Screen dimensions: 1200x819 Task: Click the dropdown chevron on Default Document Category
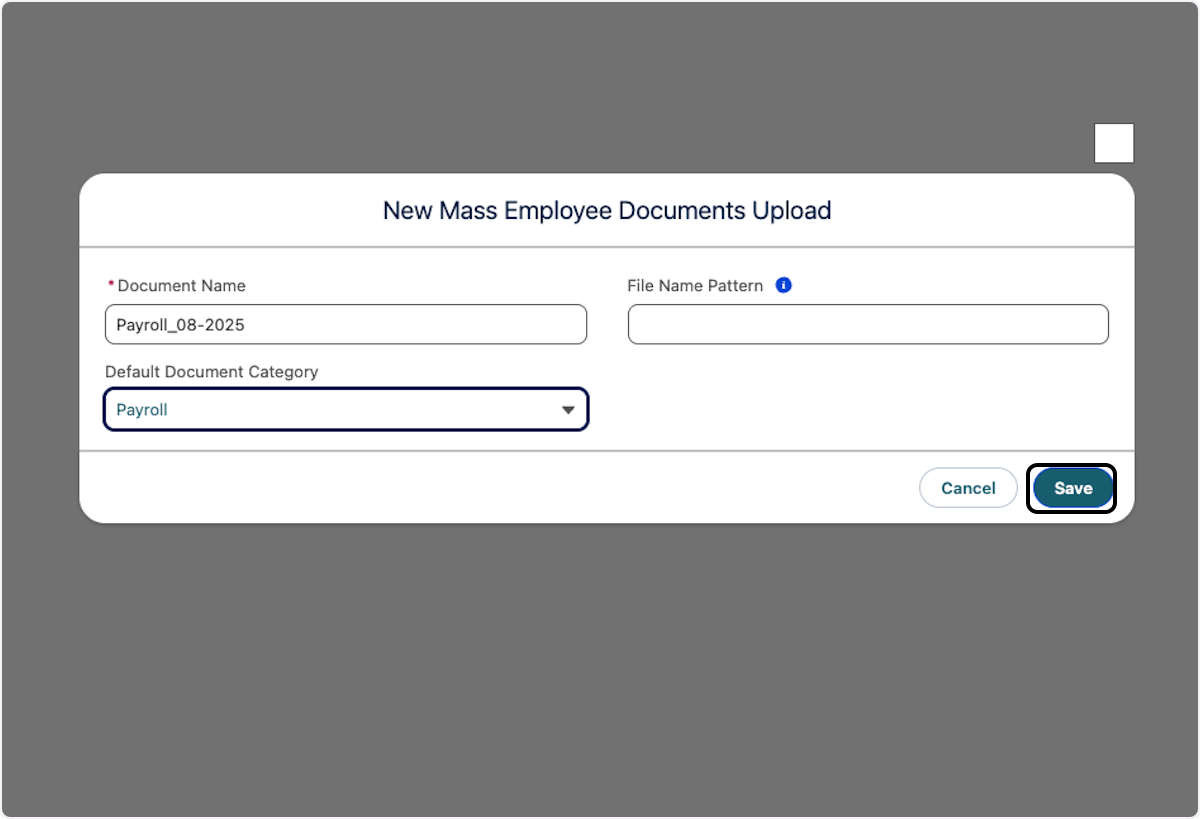pyautogui.click(x=568, y=409)
